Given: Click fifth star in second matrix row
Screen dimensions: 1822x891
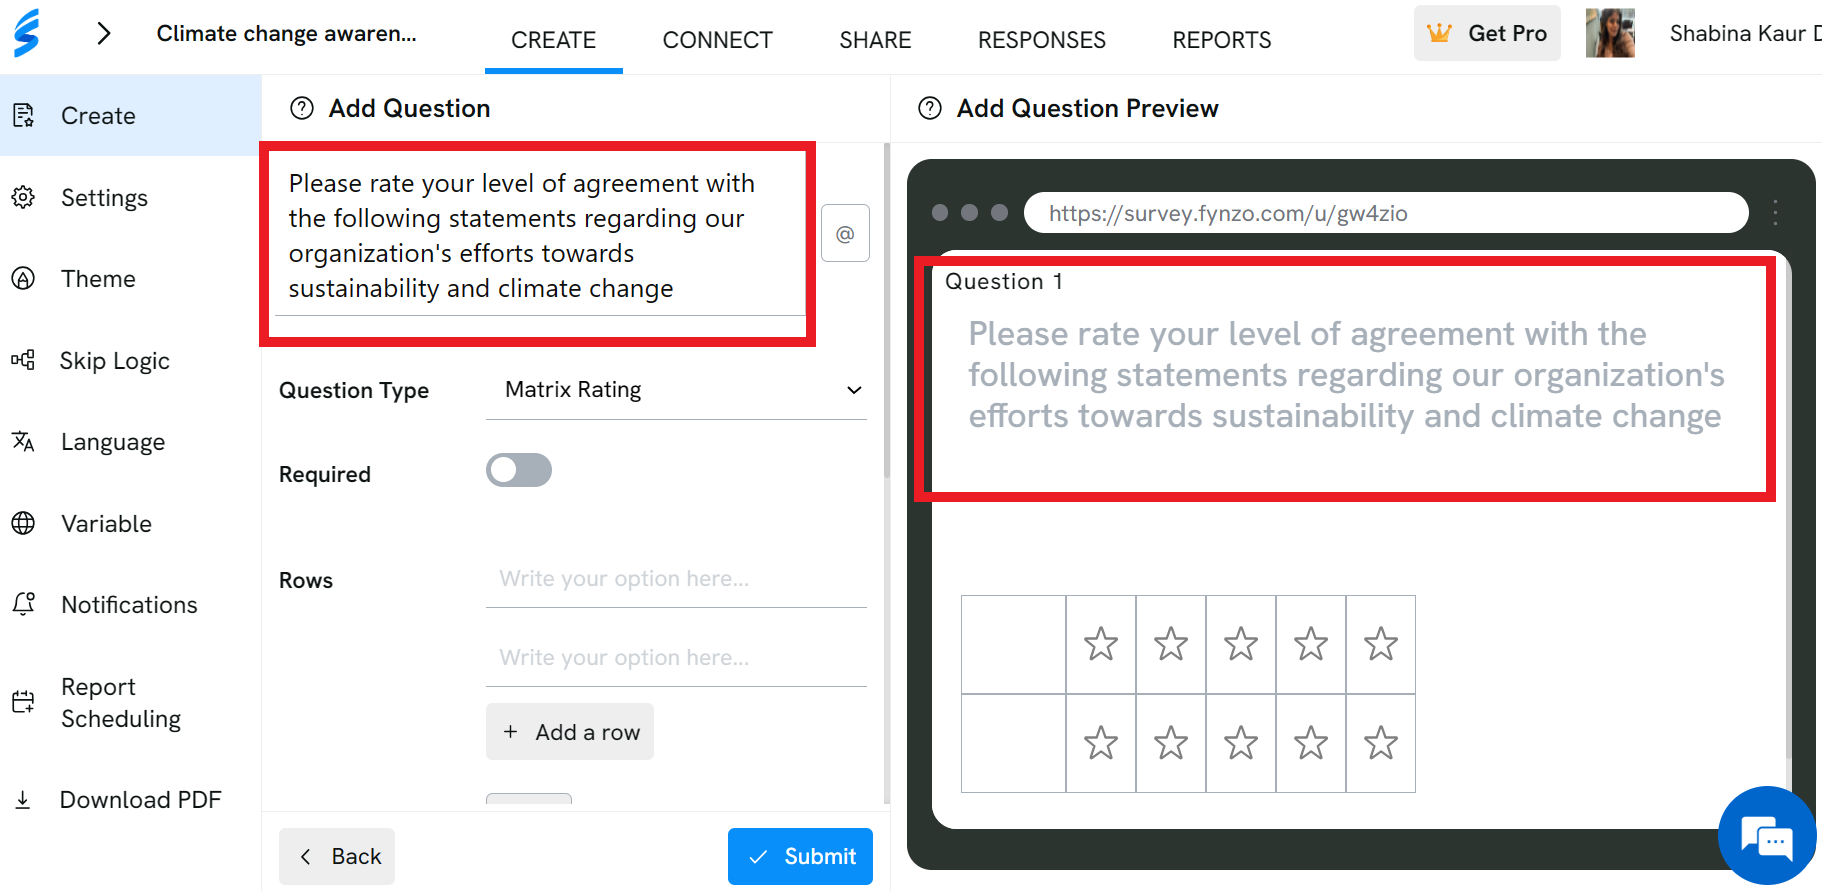Looking at the screenshot, I should pos(1381,743).
